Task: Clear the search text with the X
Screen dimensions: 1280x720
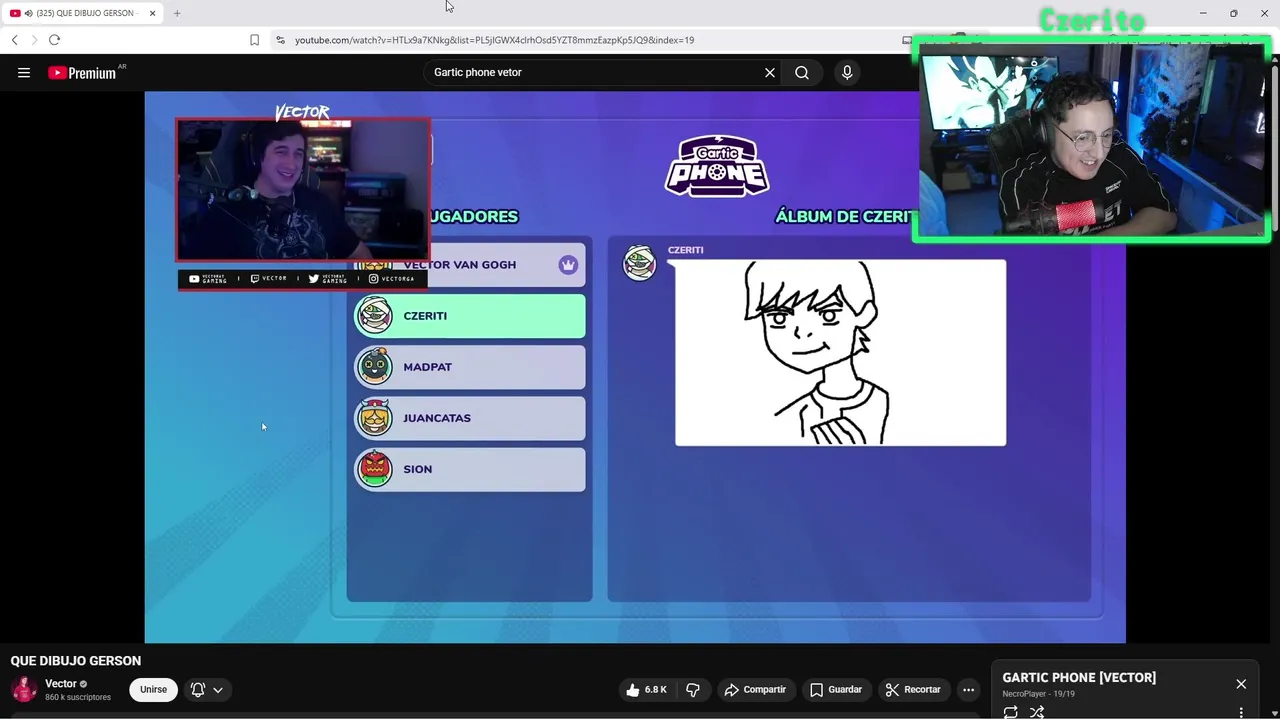Action: coord(770,72)
